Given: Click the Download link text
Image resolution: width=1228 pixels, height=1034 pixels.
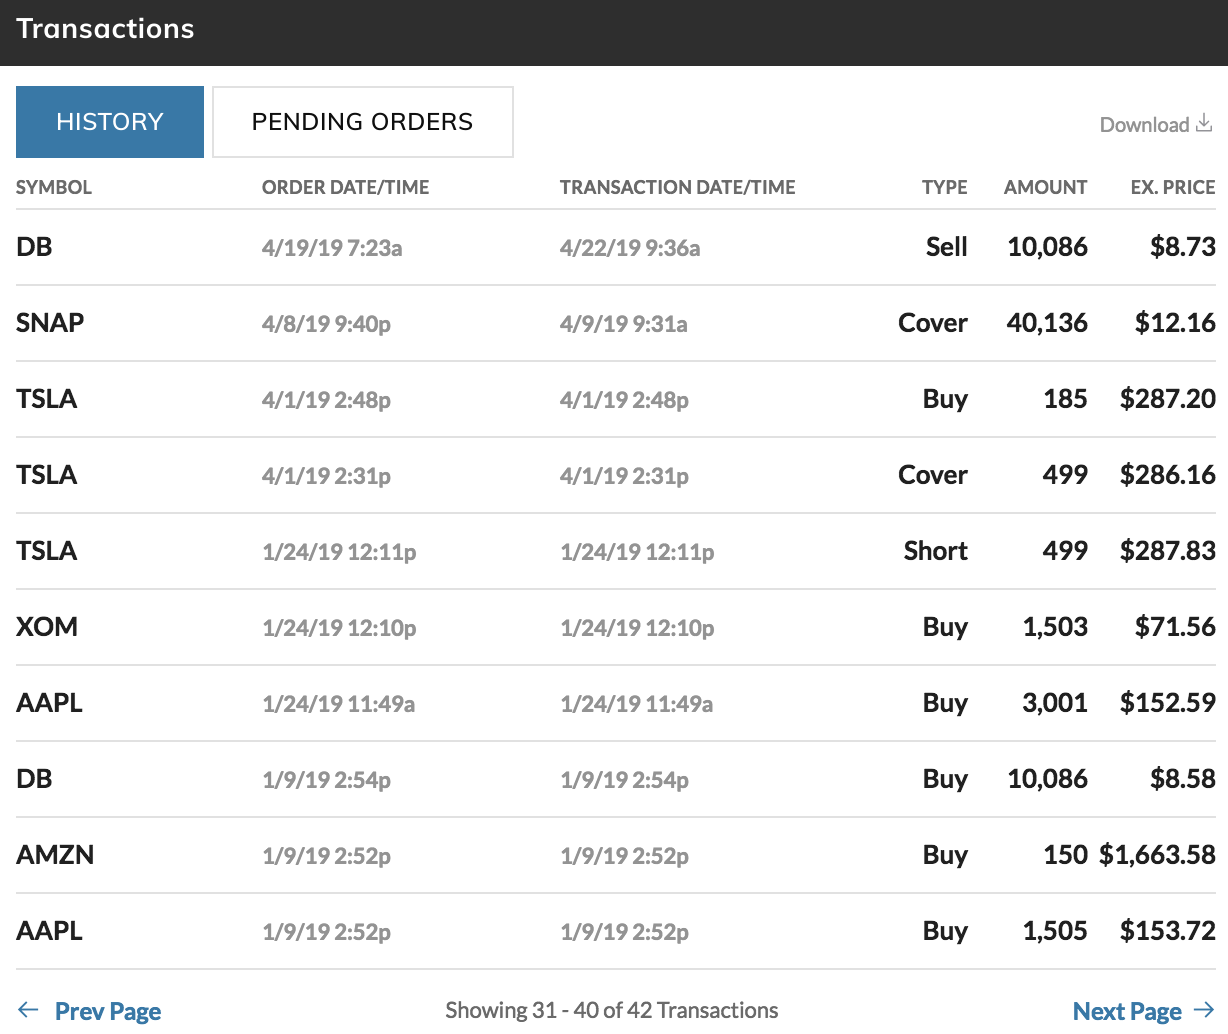Looking at the screenshot, I should (1144, 125).
